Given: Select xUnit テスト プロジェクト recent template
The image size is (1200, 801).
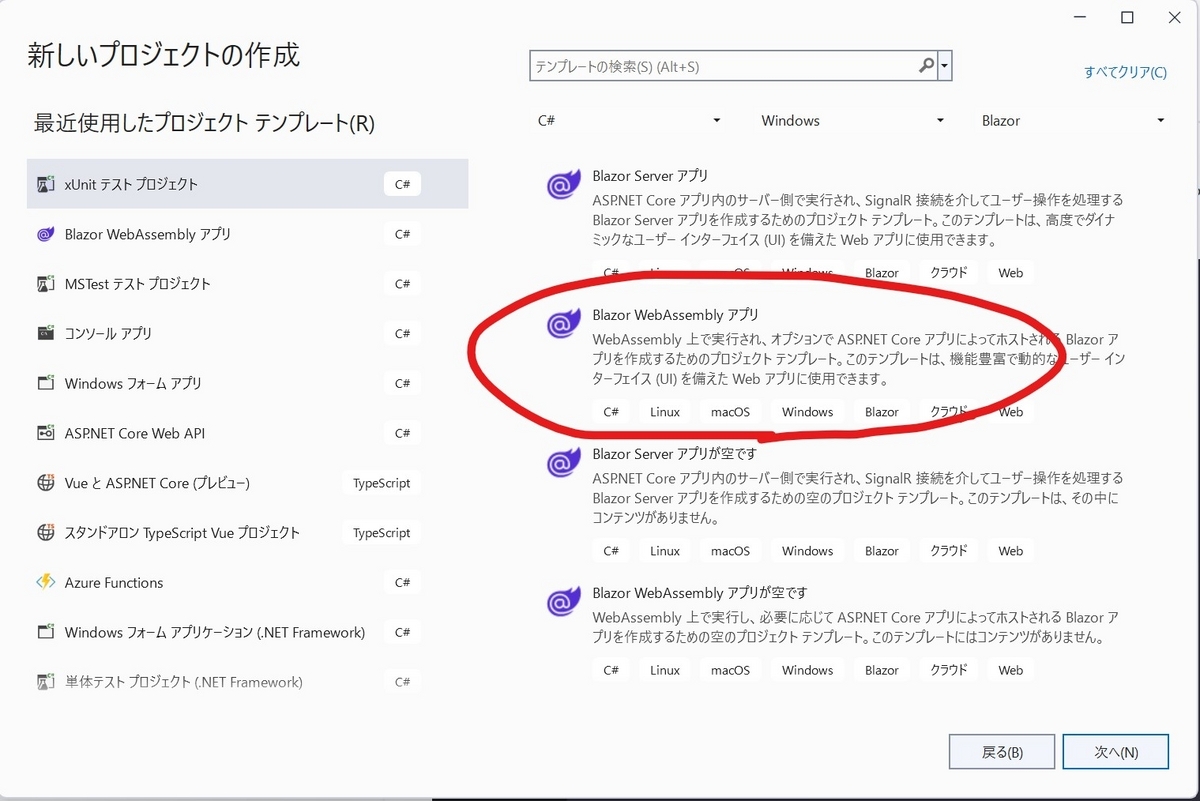Looking at the screenshot, I should 247,184.
